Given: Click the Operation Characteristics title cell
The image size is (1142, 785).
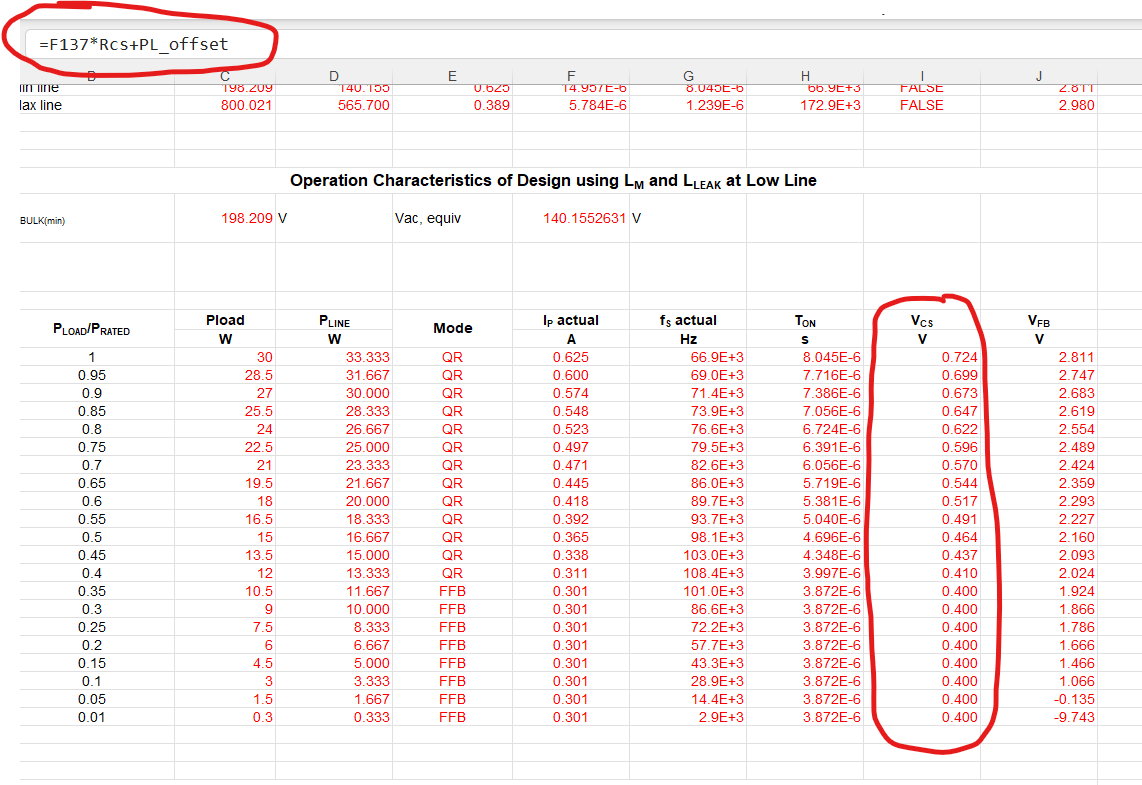Looking at the screenshot, I should pyautogui.click(x=554, y=181).
